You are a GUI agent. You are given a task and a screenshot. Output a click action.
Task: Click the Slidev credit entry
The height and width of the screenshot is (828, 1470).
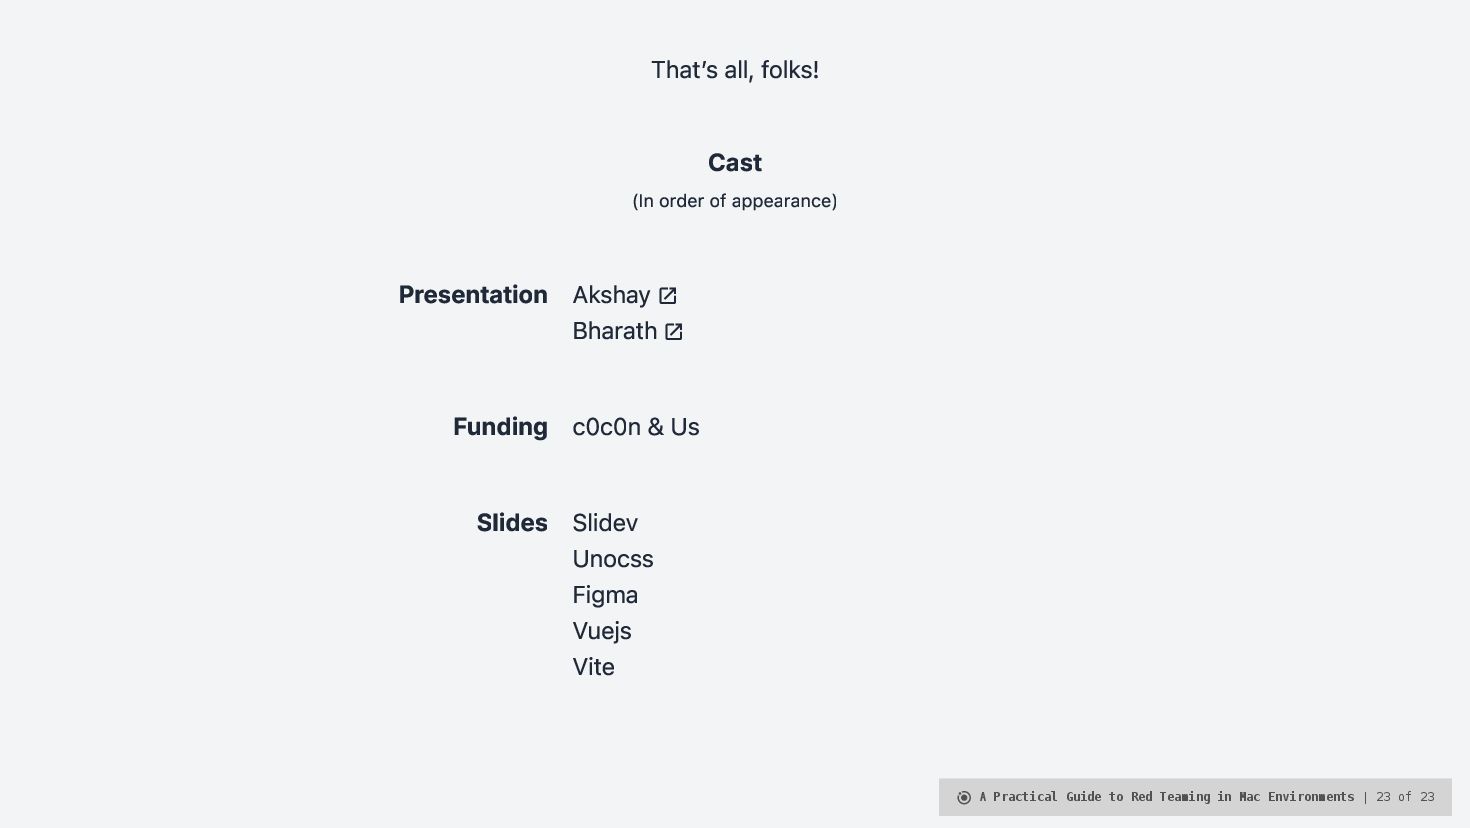pos(605,523)
